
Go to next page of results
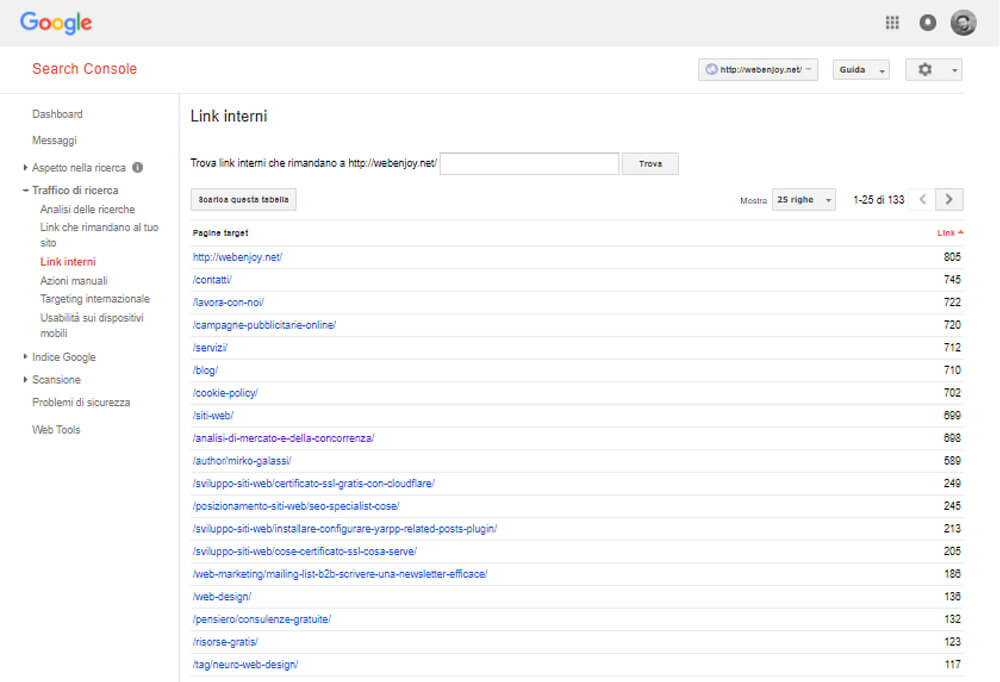(x=949, y=200)
